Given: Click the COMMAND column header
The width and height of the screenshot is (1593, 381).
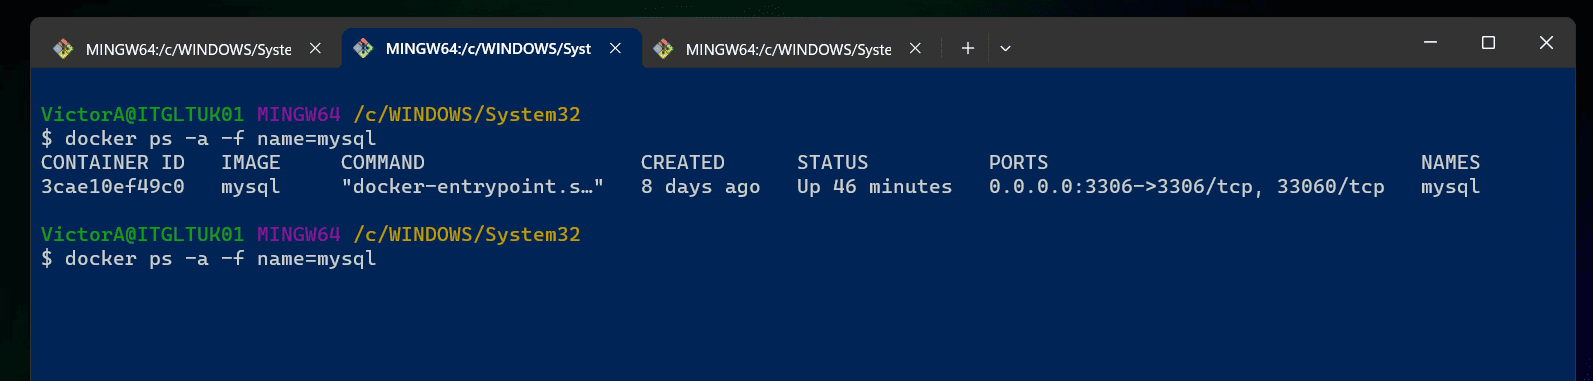Looking at the screenshot, I should click(383, 163).
